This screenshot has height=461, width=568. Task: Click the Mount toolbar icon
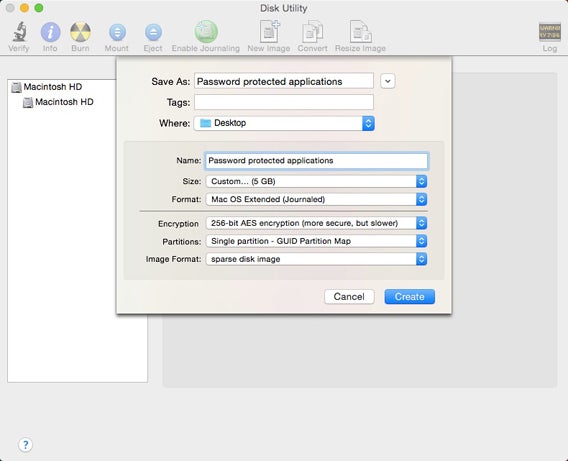point(117,32)
